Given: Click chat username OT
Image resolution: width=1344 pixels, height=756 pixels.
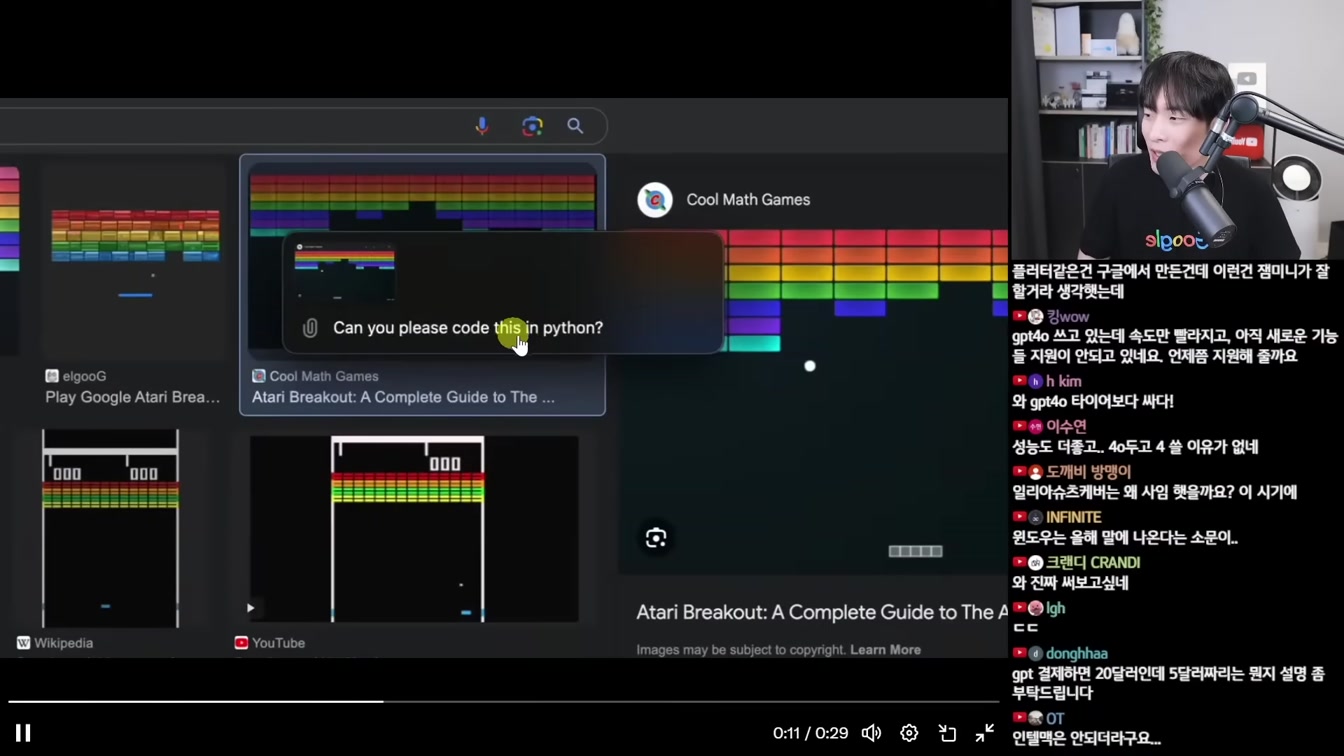Looking at the screenshot, I should (1055, 719).
